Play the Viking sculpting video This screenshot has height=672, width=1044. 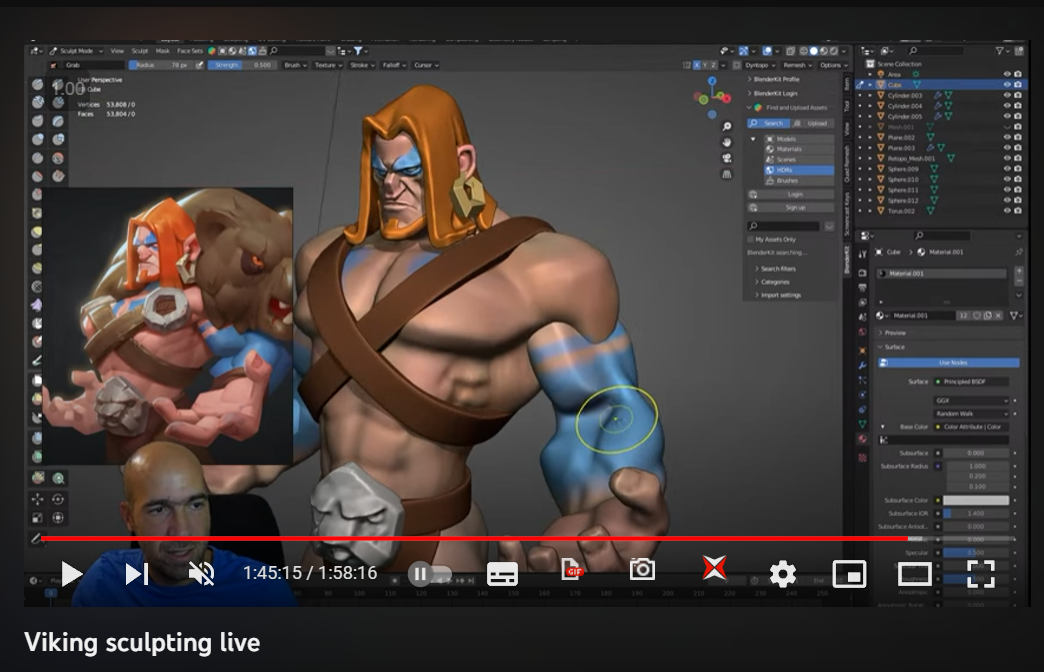coord(71,573)
